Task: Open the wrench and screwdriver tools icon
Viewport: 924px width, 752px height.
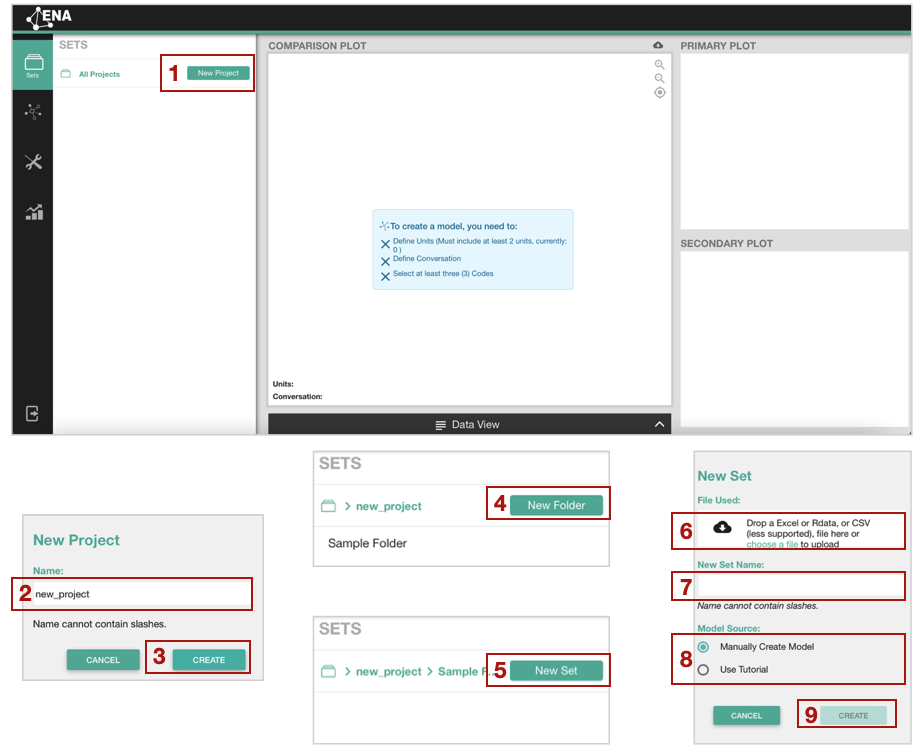Action: pyautogui.click(x=33, y=162)
